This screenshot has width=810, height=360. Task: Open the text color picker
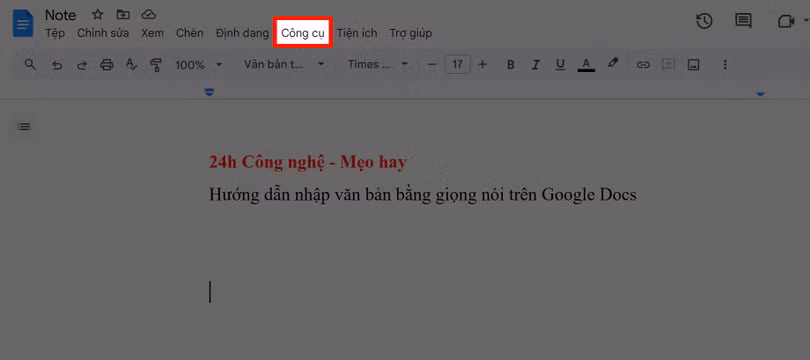click(x=586, y=65)
